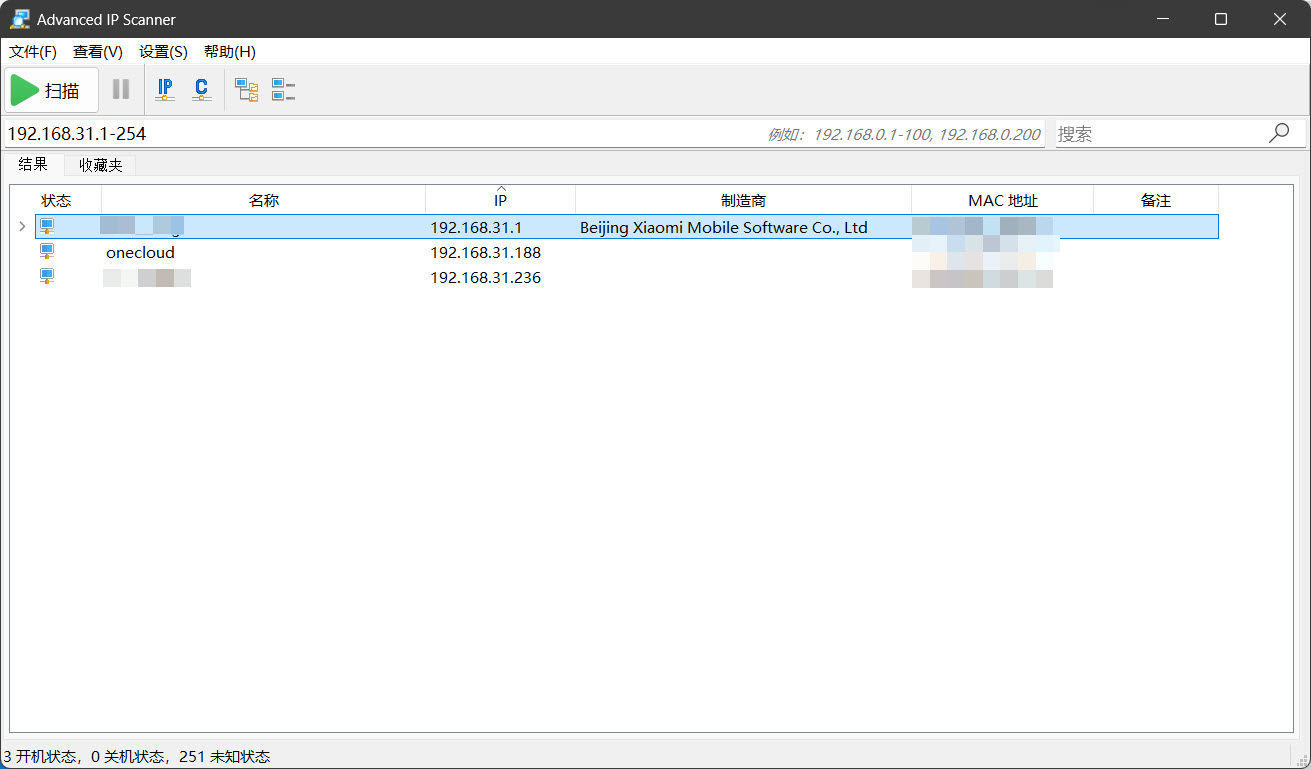Open the 帮助(H) menu

(x=229, y=52)
